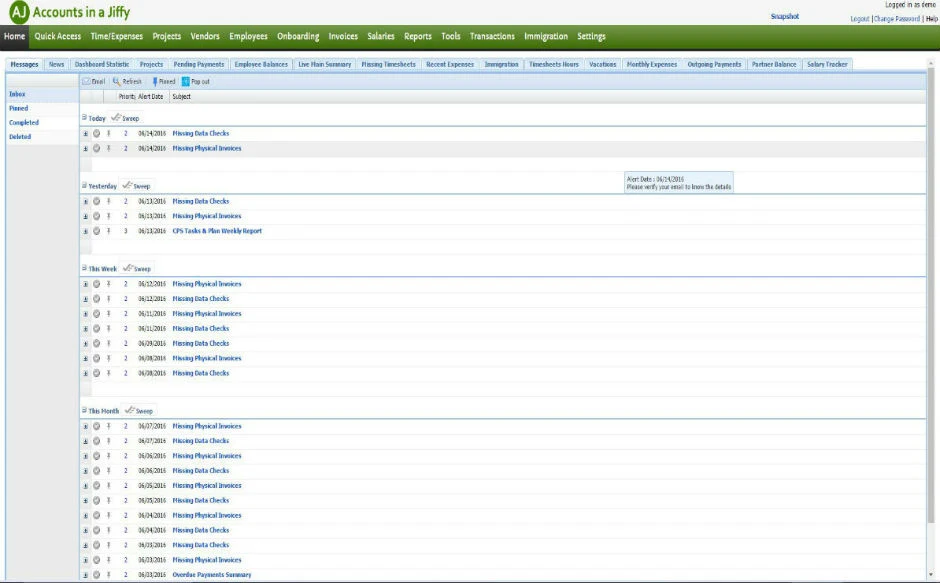Mark 06/12/2016 Missing Data Checks as completed
This screenshot has width=940, height=583.
97,299
